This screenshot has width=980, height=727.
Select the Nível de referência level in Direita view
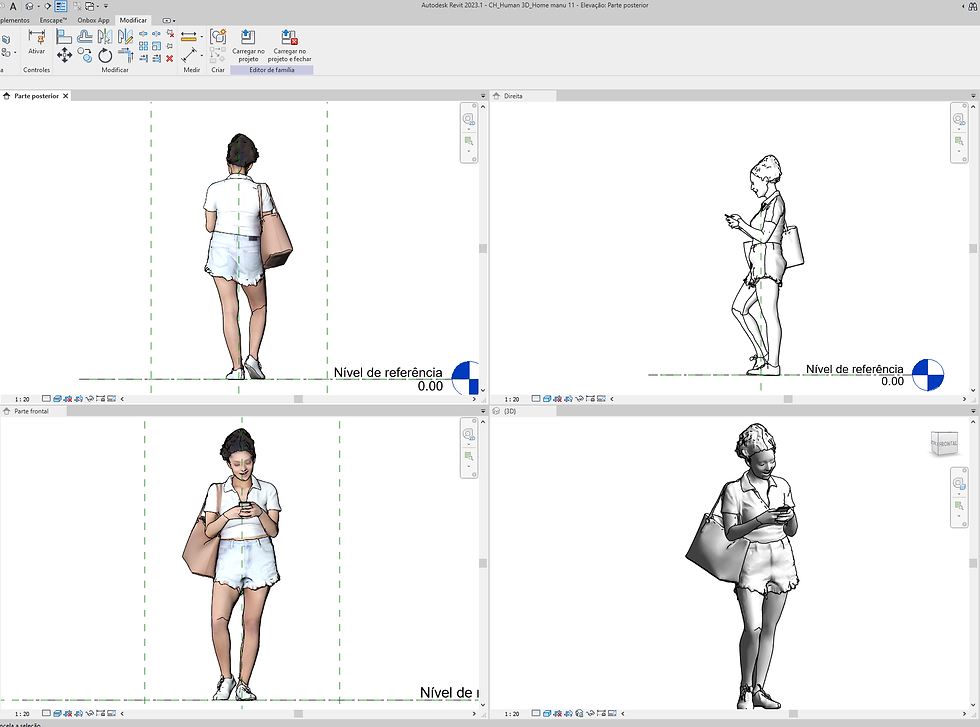click(x=854, y=369)
